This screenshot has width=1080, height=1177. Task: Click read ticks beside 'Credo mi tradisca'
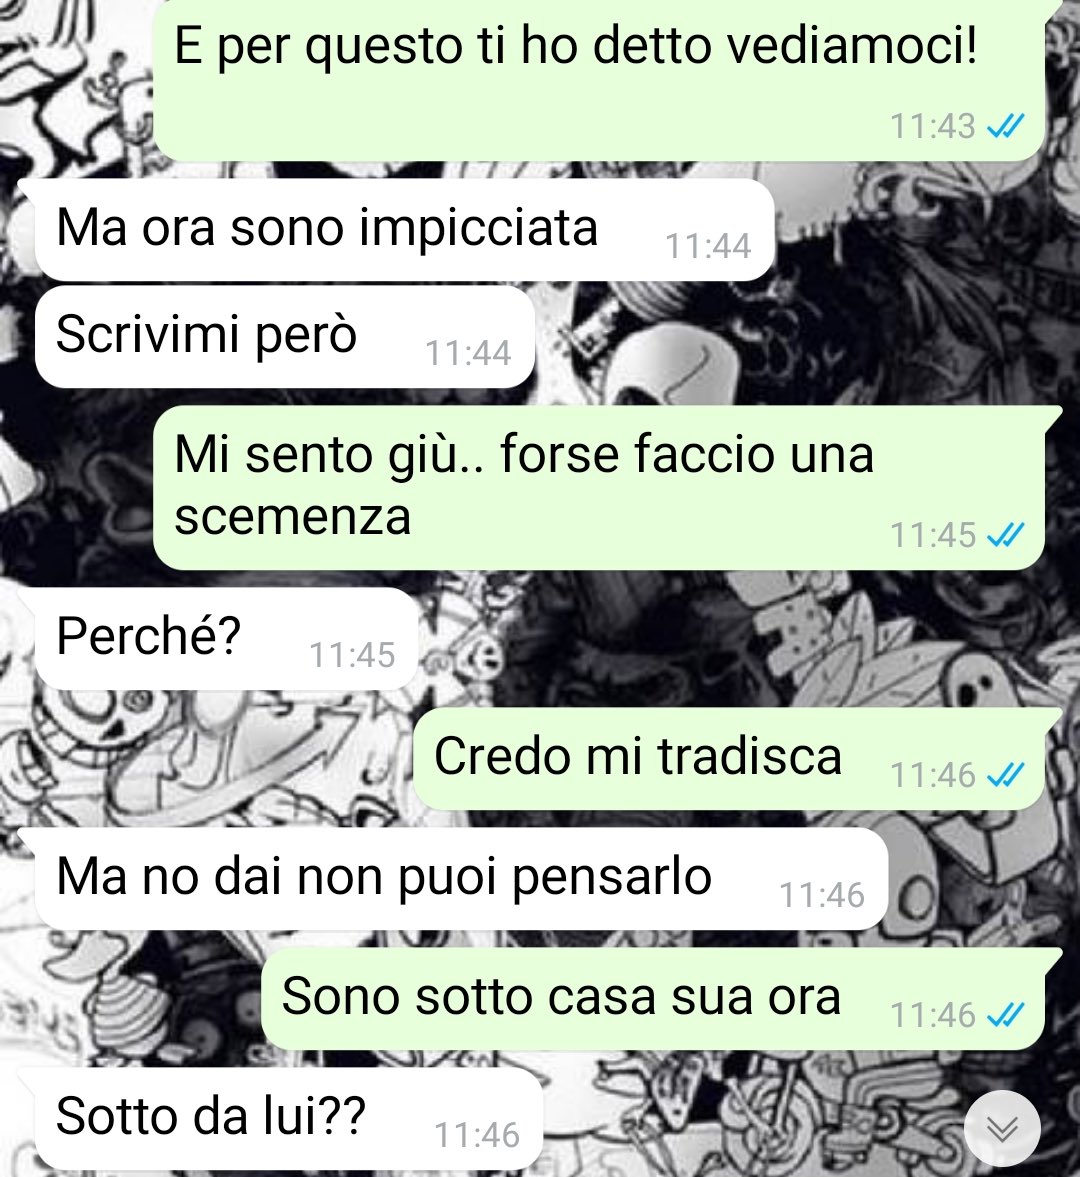tap(1006, 775)
